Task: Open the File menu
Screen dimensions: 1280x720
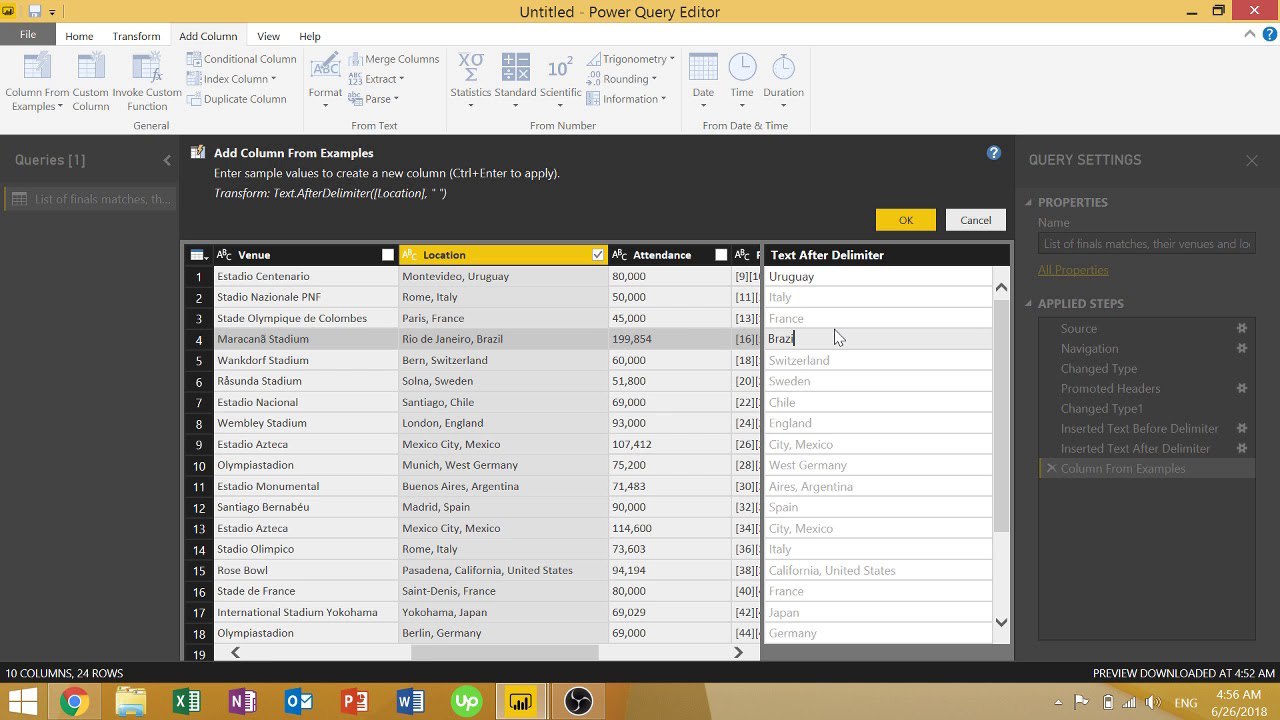Action: pos(28,35)
